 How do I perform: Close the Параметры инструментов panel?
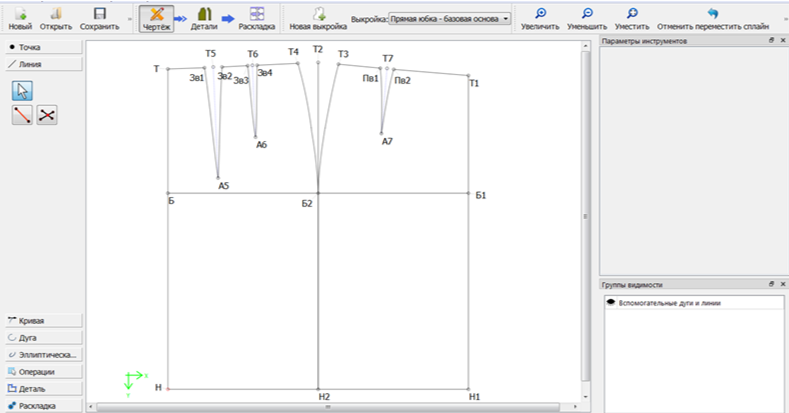coord(783,40)
